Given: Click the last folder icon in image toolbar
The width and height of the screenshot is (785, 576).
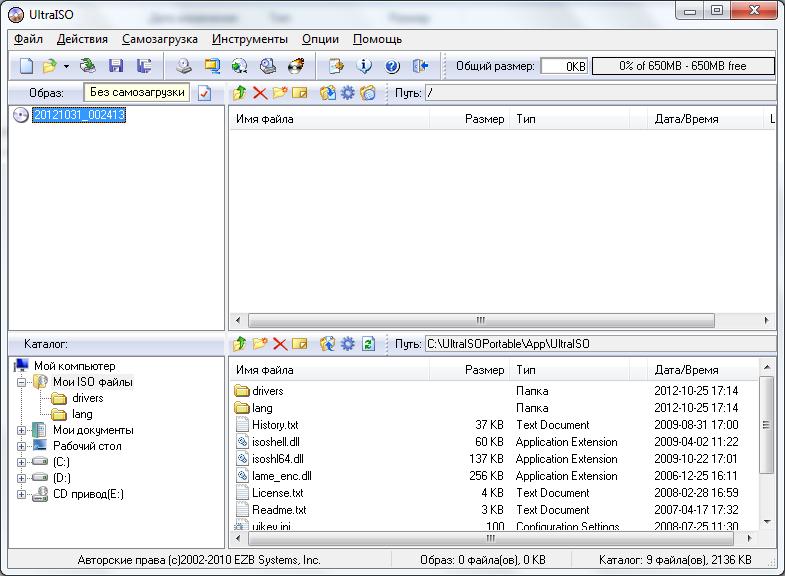Looking at the screenshot, I should 367,93.
